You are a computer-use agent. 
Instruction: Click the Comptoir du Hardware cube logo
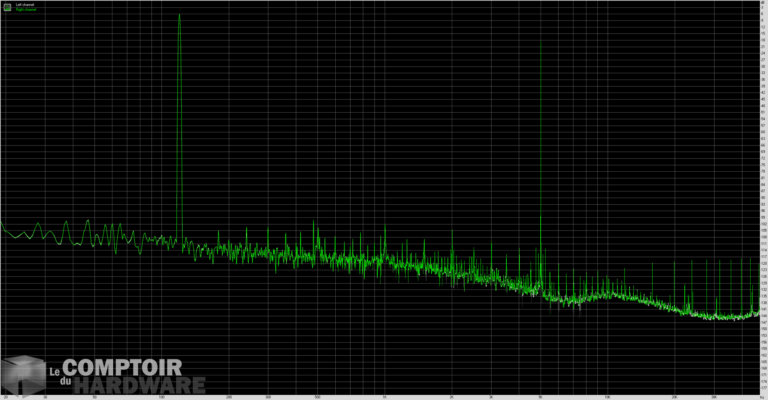23,374
